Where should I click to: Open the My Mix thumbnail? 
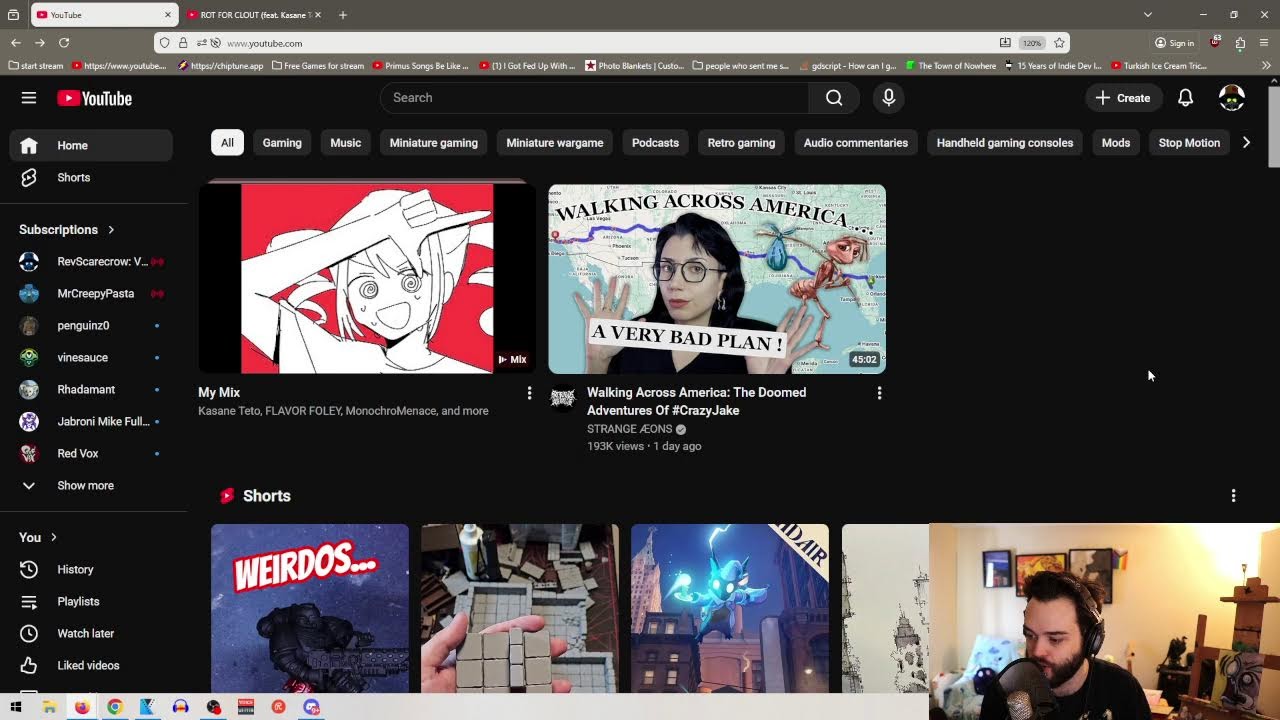(x=367, y=278)
